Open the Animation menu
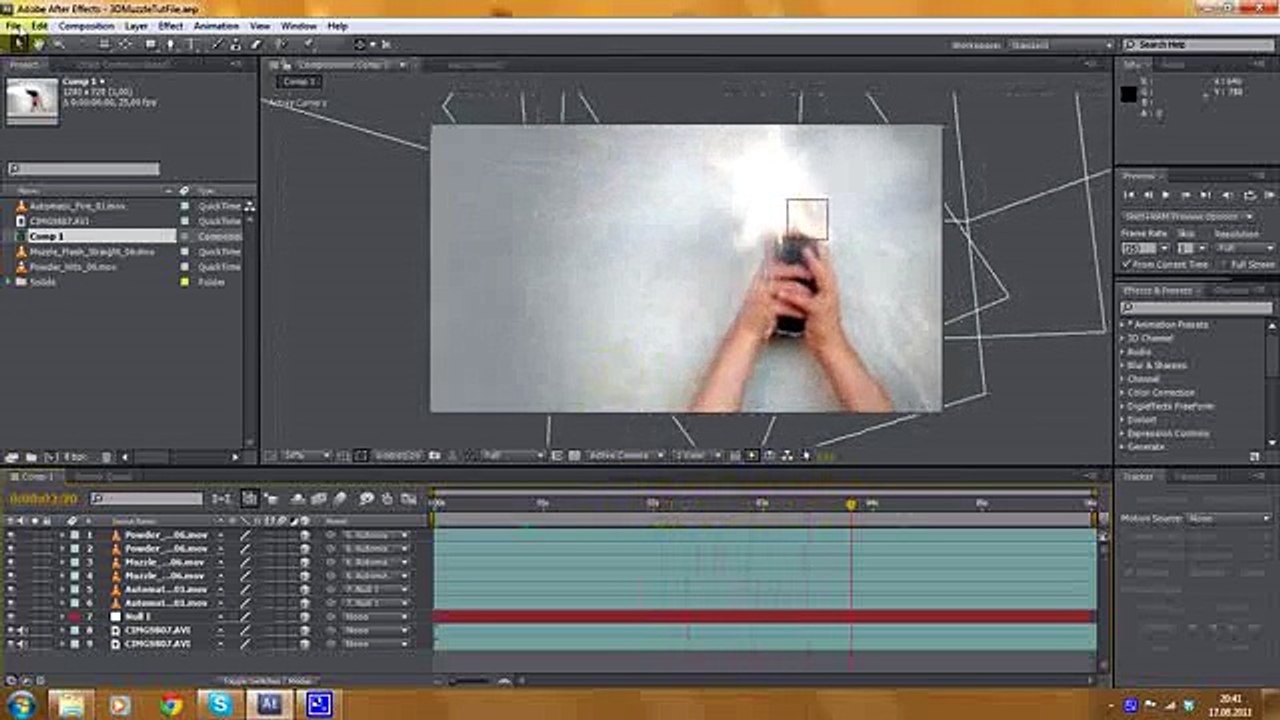 click(x=216, y=25)
